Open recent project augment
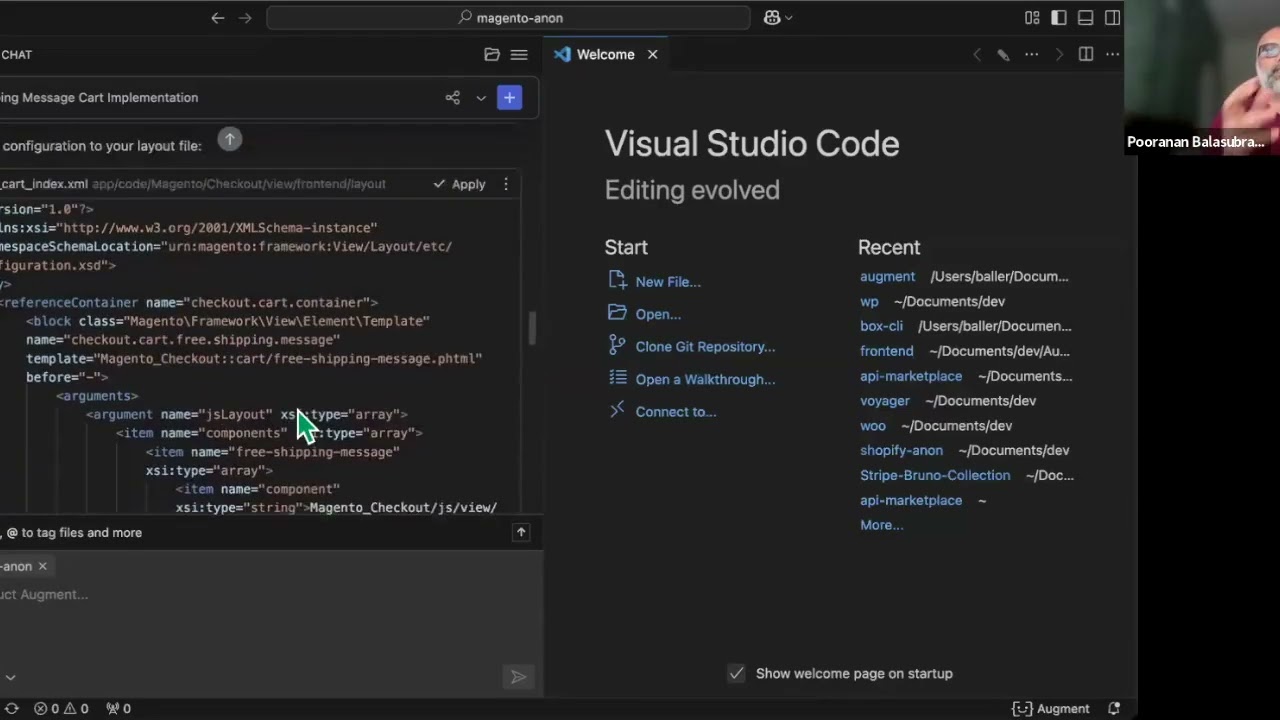This screenshot has height=720, width=1280. pos(887,276)
